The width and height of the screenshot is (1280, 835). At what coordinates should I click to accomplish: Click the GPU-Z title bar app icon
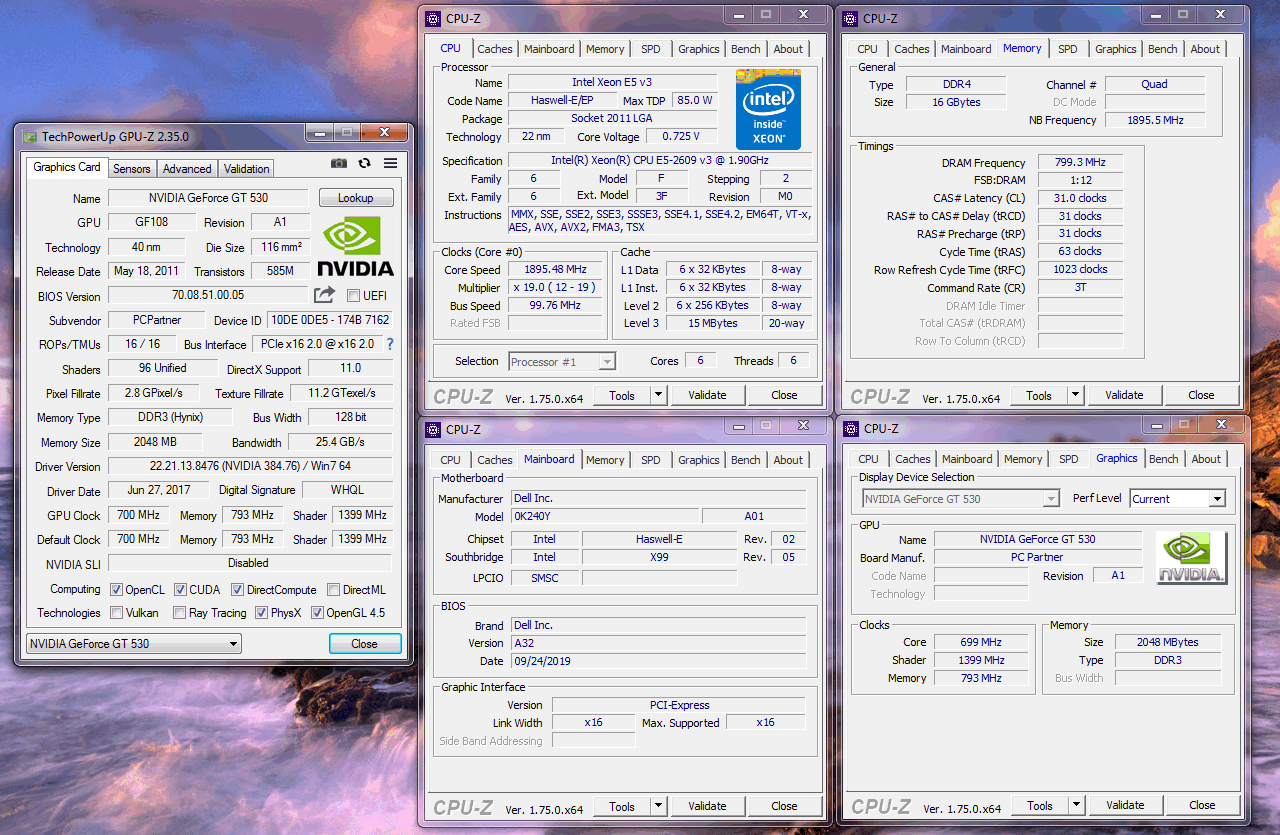29,137
